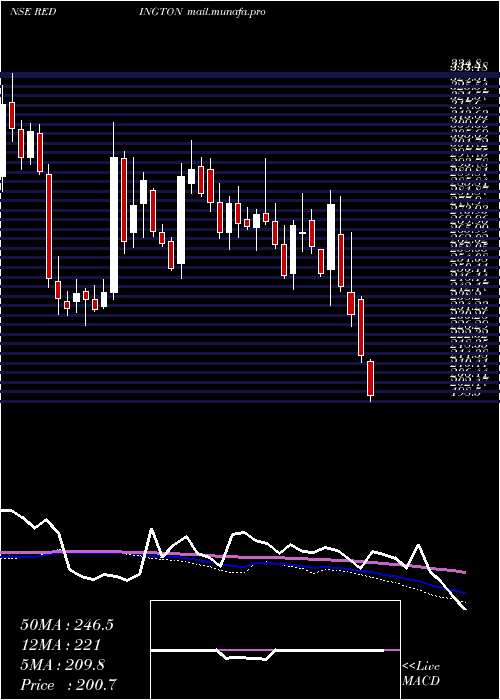This screenshot has height=700, width=500.
Task: Click the Price : 200.7 value
Action: [x=69, y=685]
